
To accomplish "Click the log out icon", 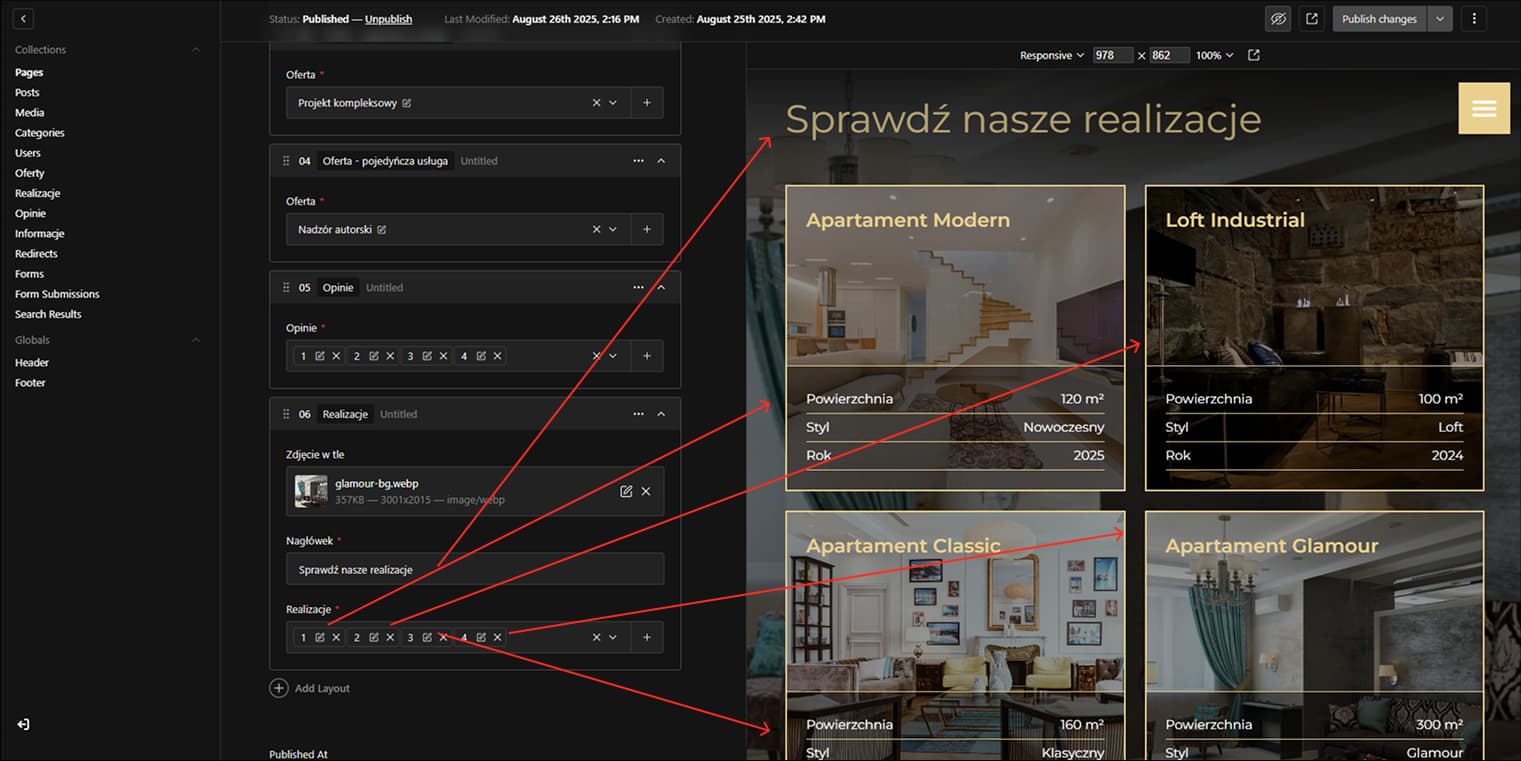I will [x=23, y=724].
